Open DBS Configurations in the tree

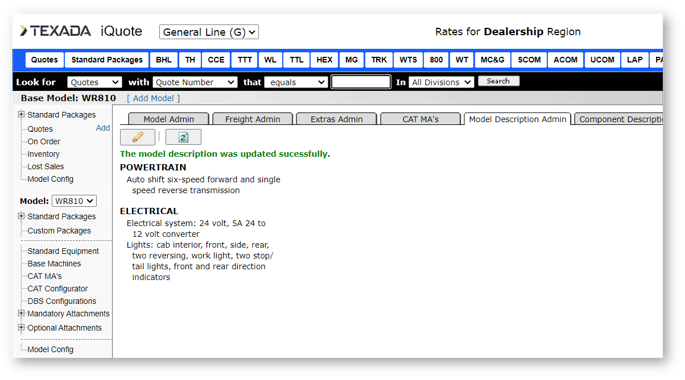[62, 301]
